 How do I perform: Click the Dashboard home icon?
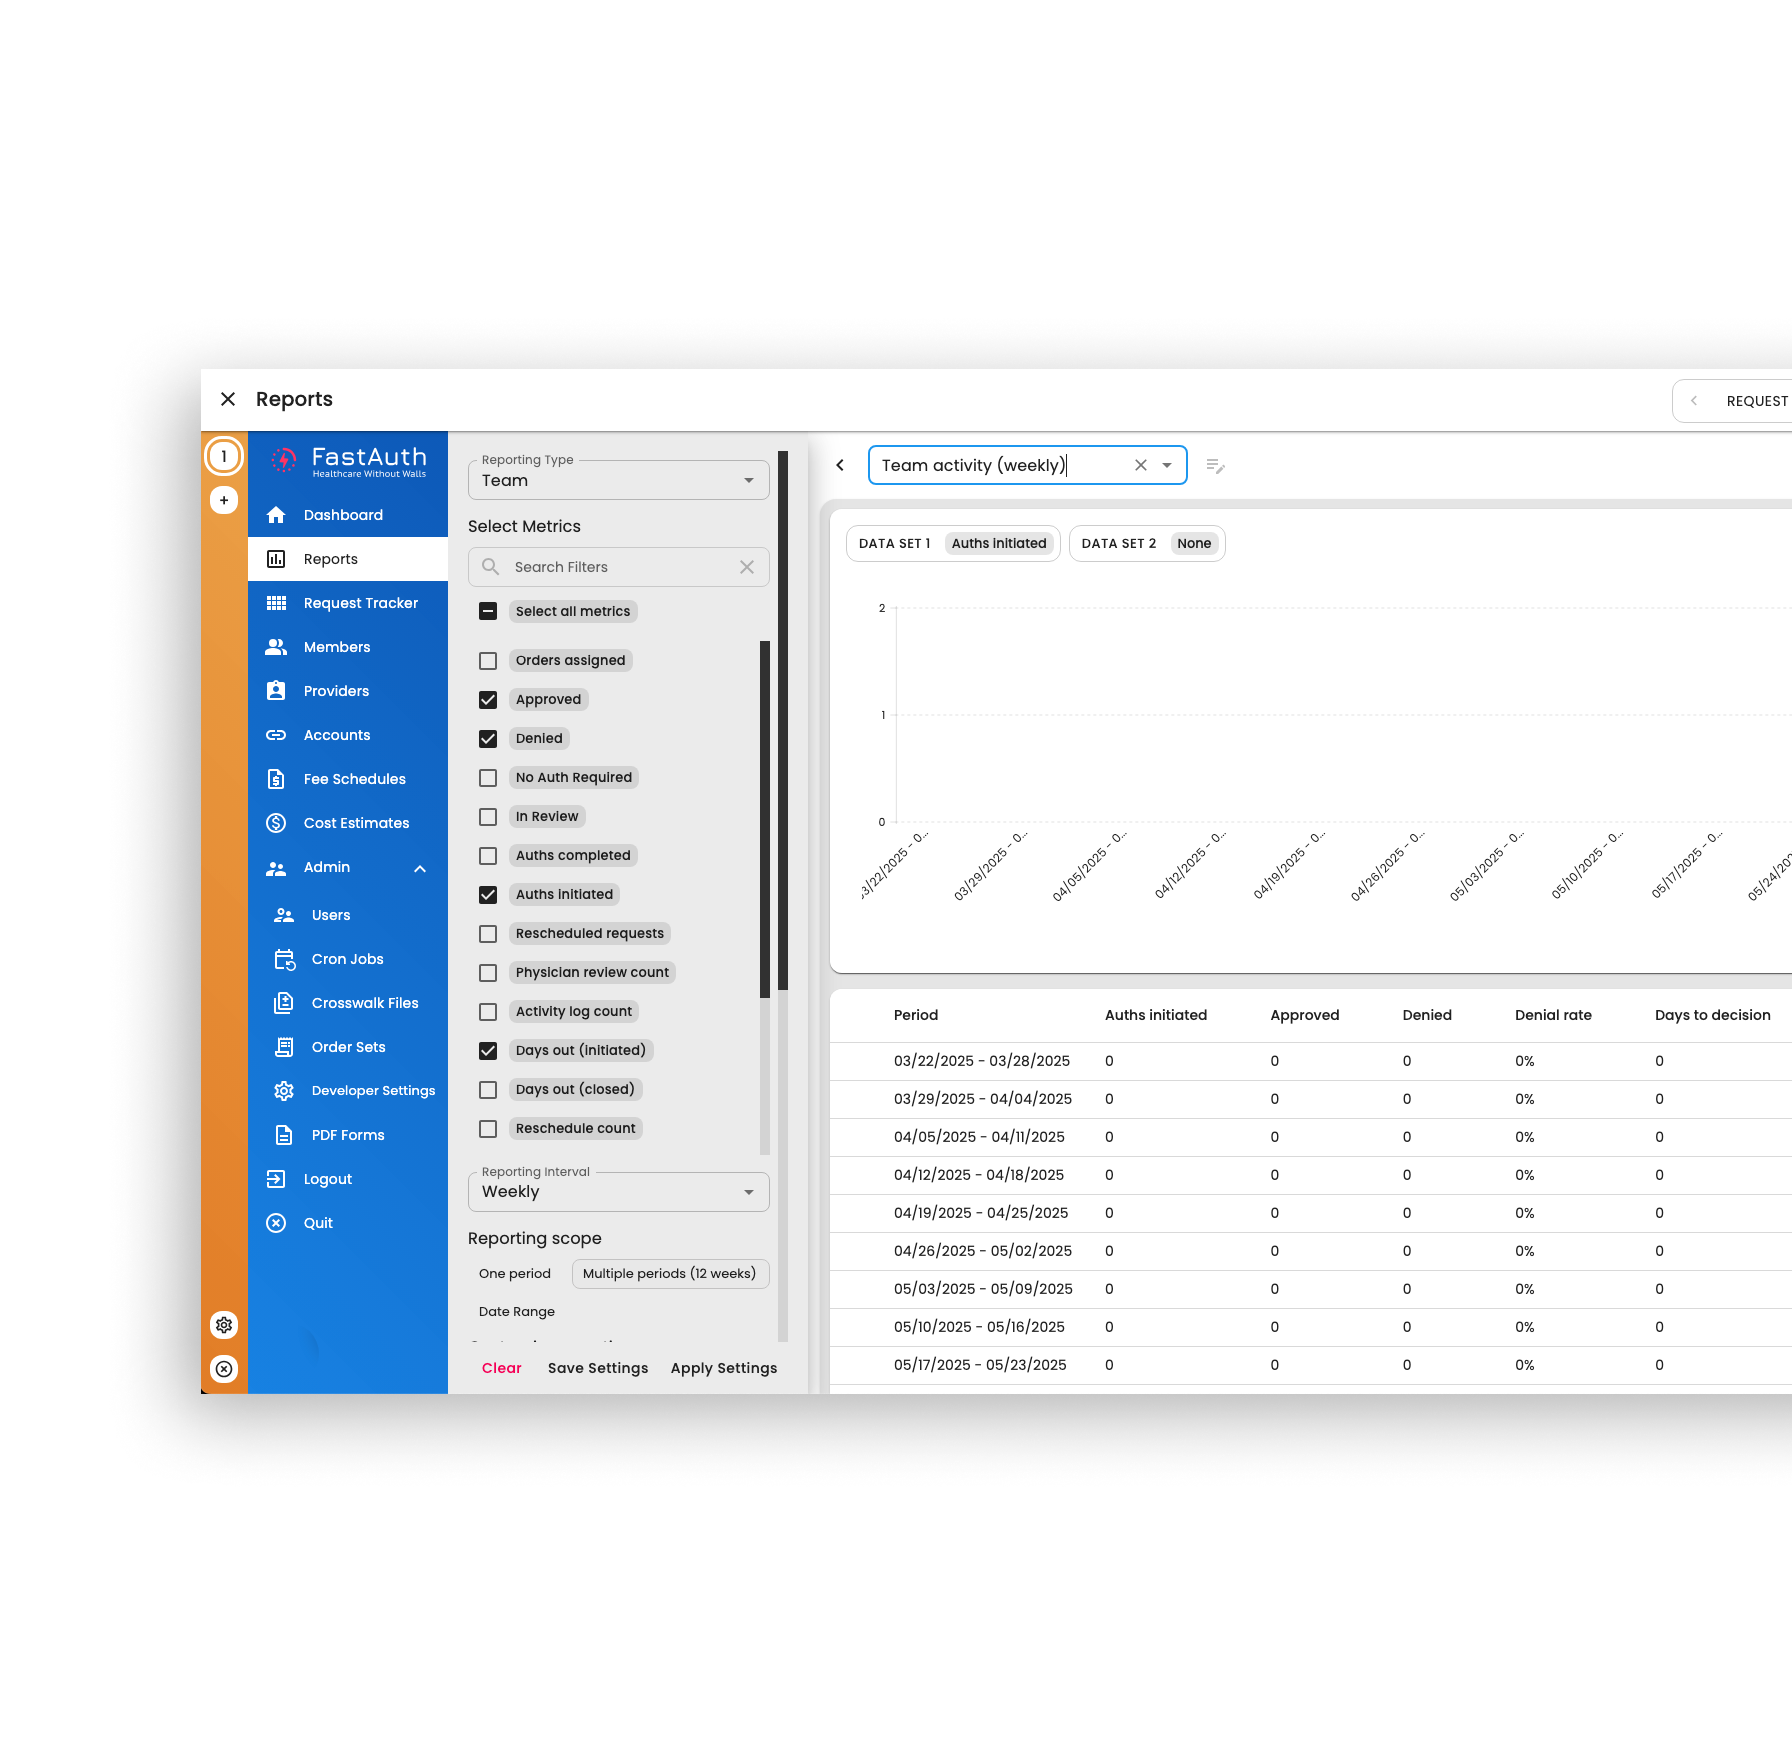[x=276, y=515]
